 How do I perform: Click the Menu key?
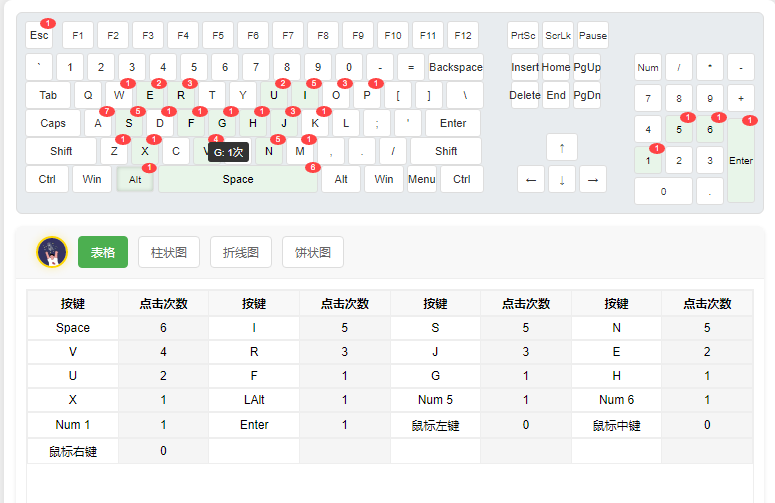422,179
